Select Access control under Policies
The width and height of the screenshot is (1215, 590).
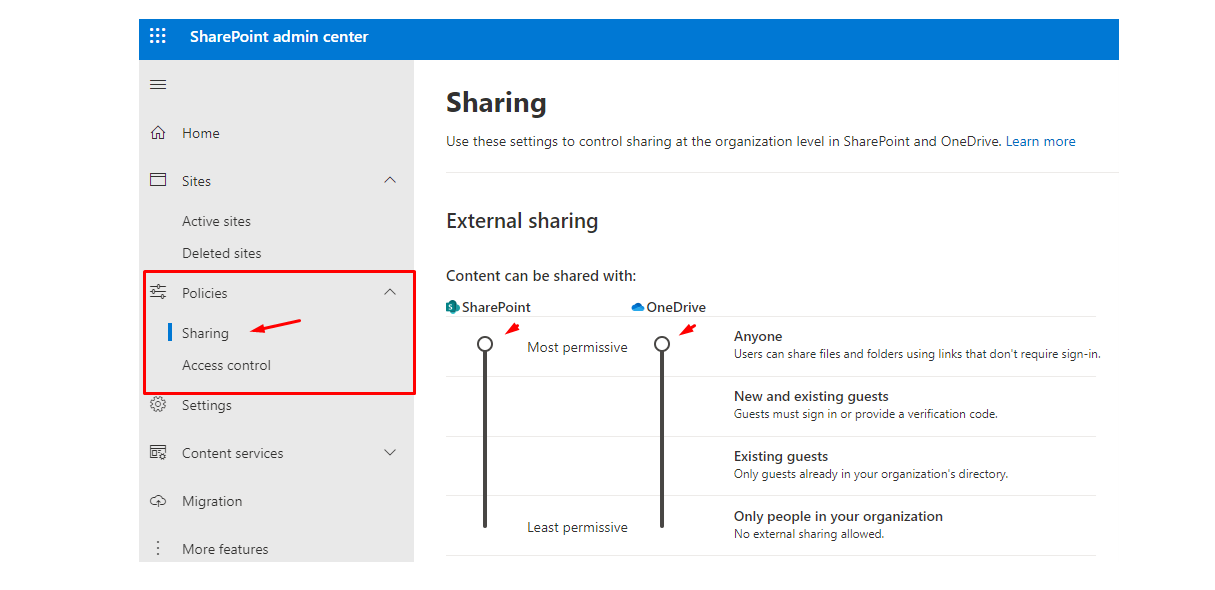tap(226, 365)
